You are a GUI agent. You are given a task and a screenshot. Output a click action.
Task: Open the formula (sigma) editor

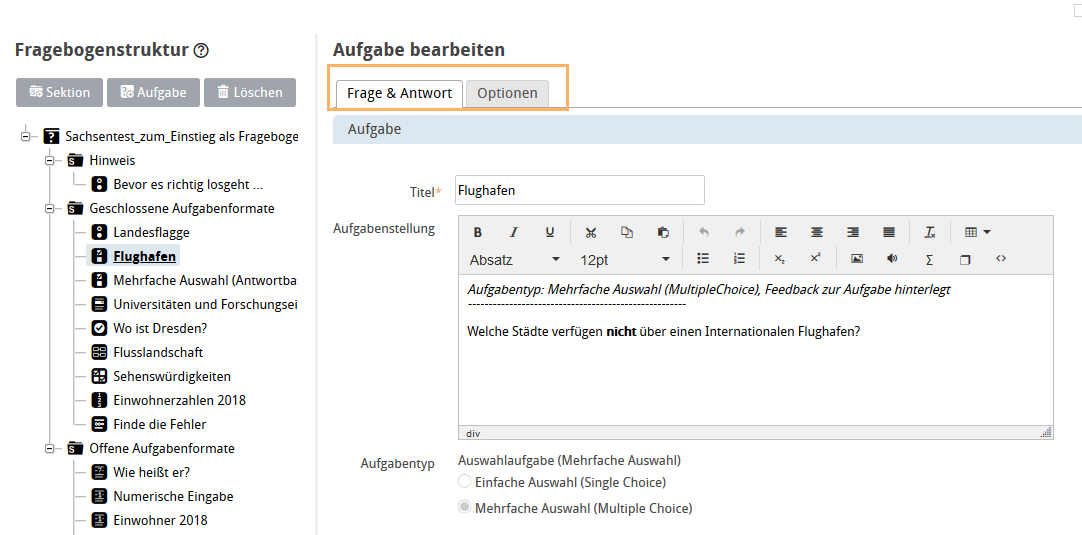929,259
